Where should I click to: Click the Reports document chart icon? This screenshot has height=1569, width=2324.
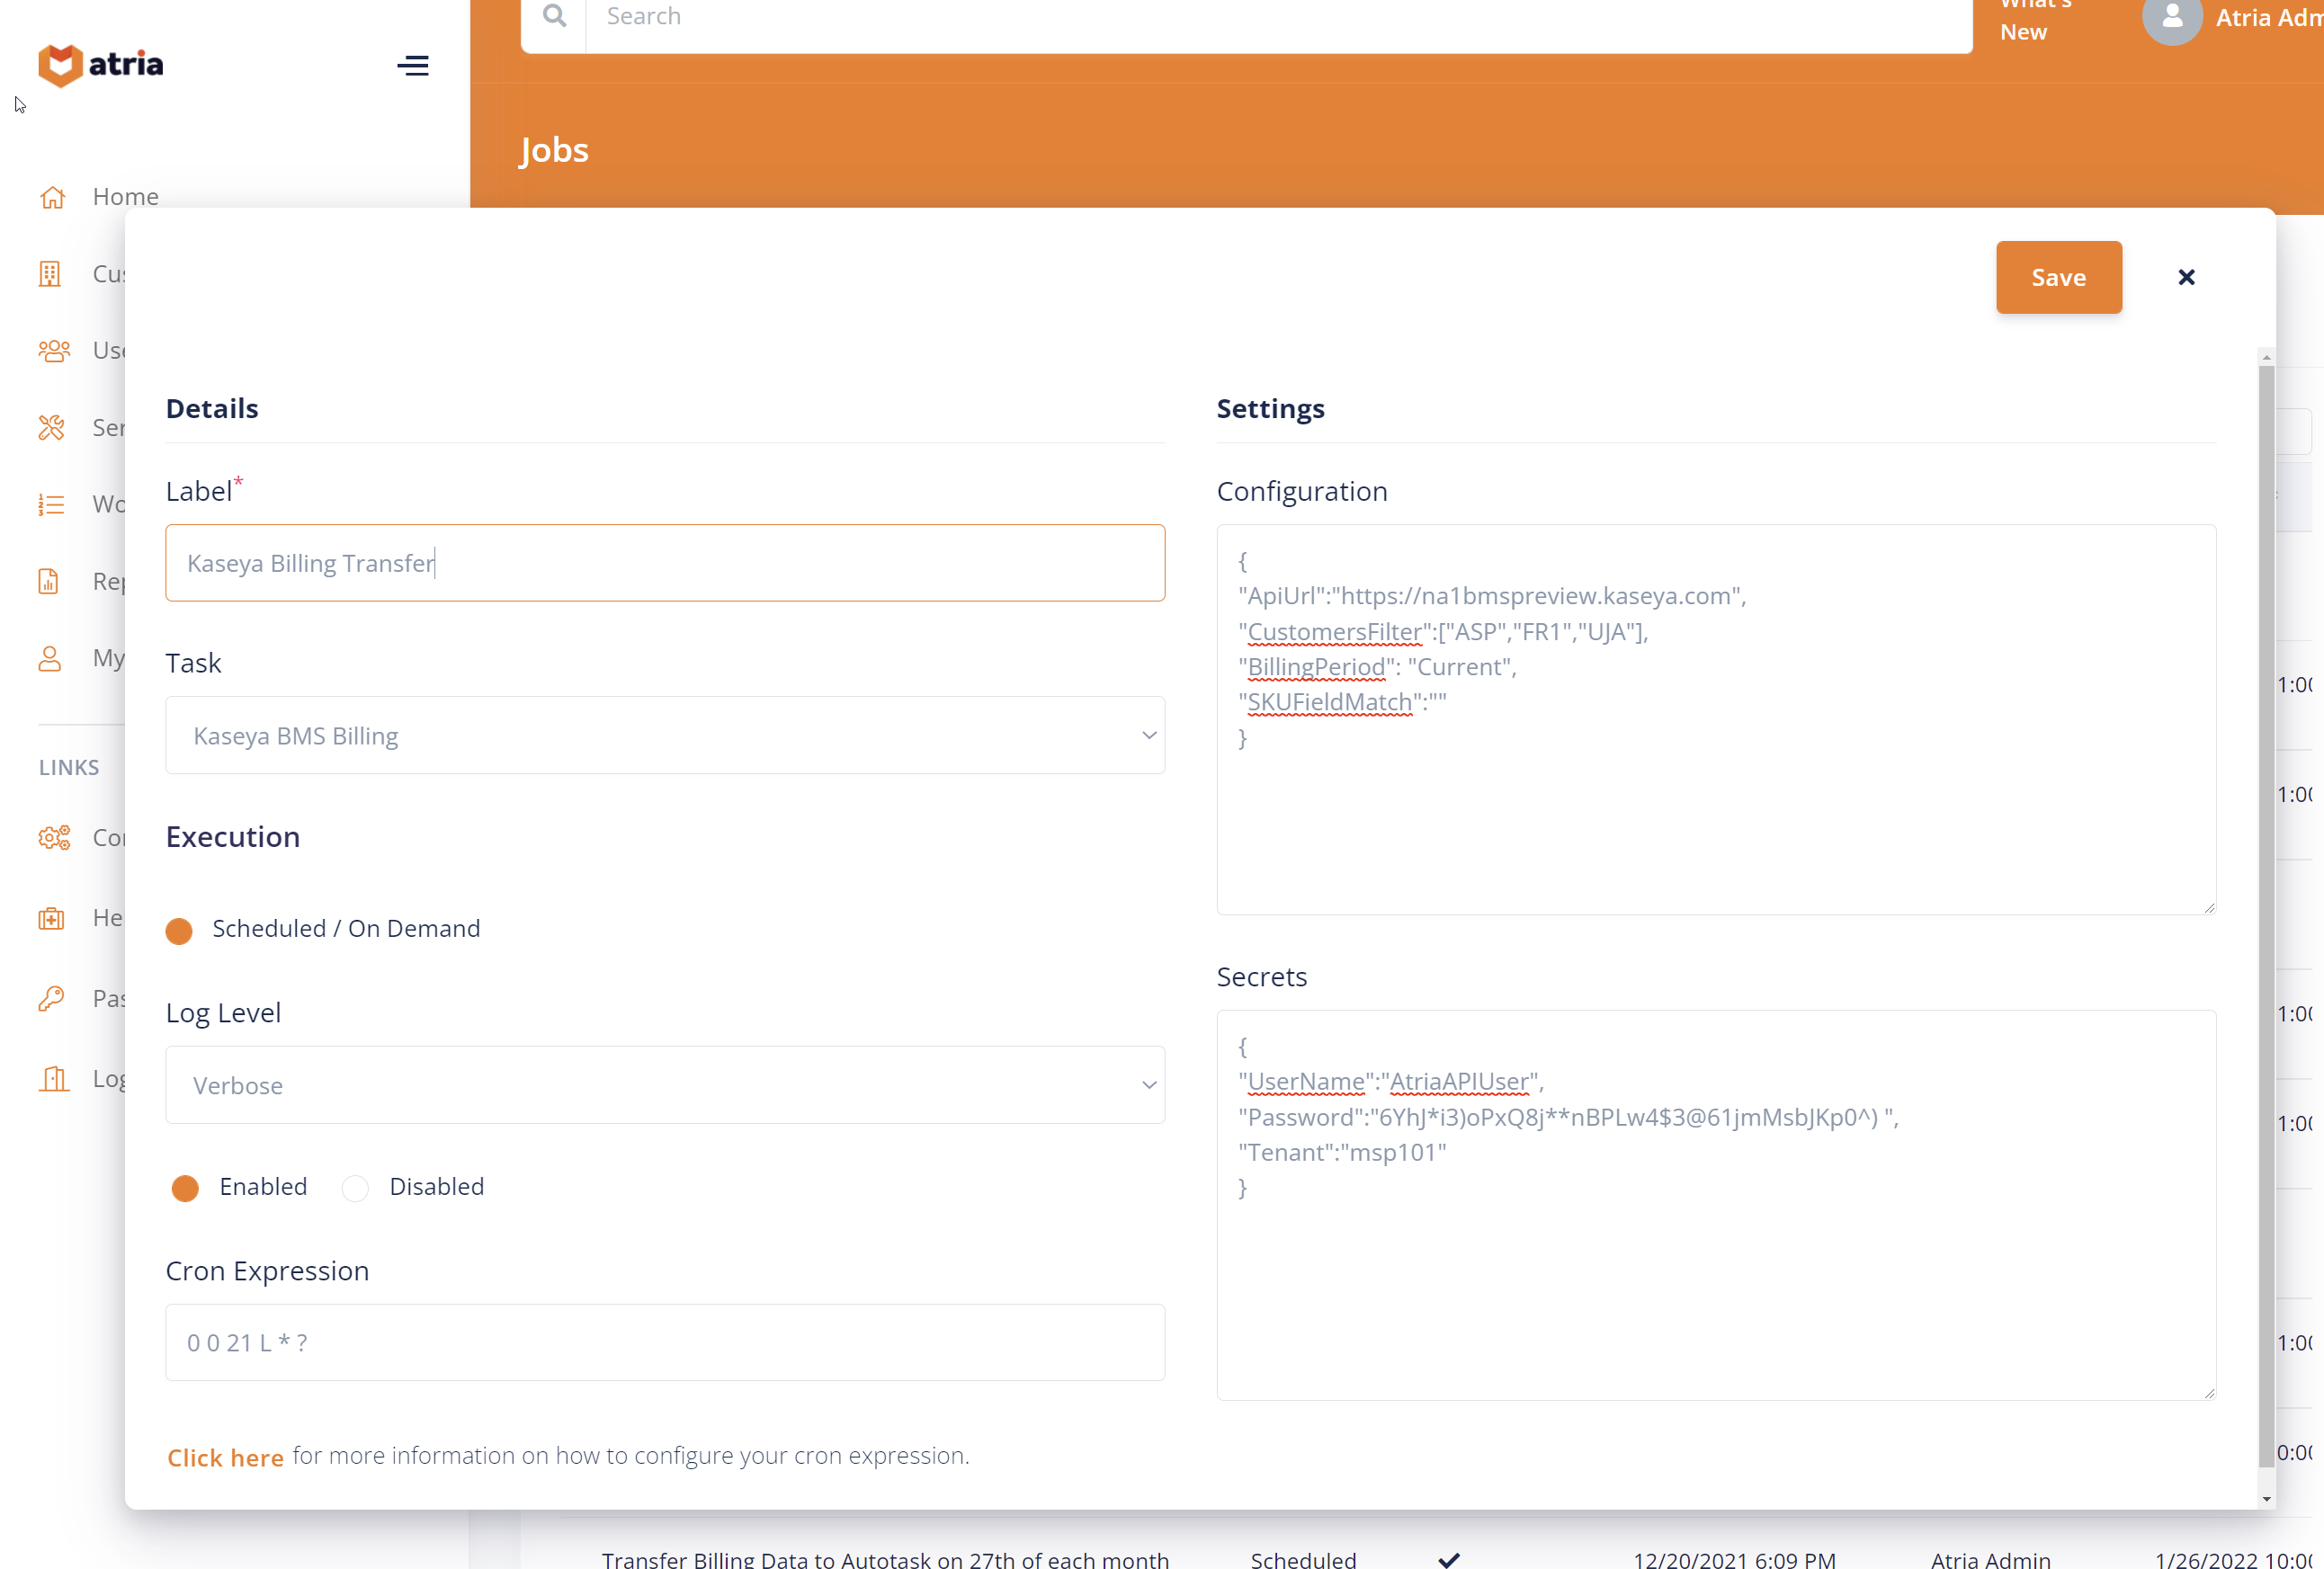49,581
